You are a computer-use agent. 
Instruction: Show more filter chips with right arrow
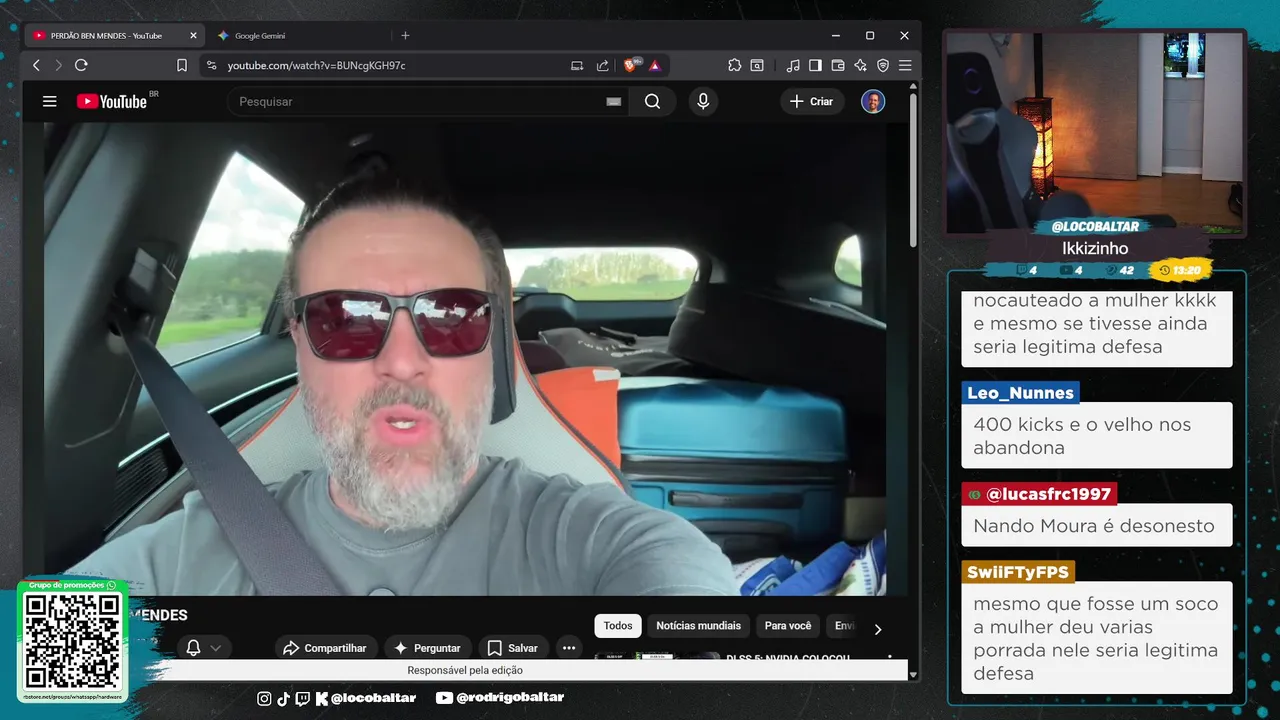878,630
